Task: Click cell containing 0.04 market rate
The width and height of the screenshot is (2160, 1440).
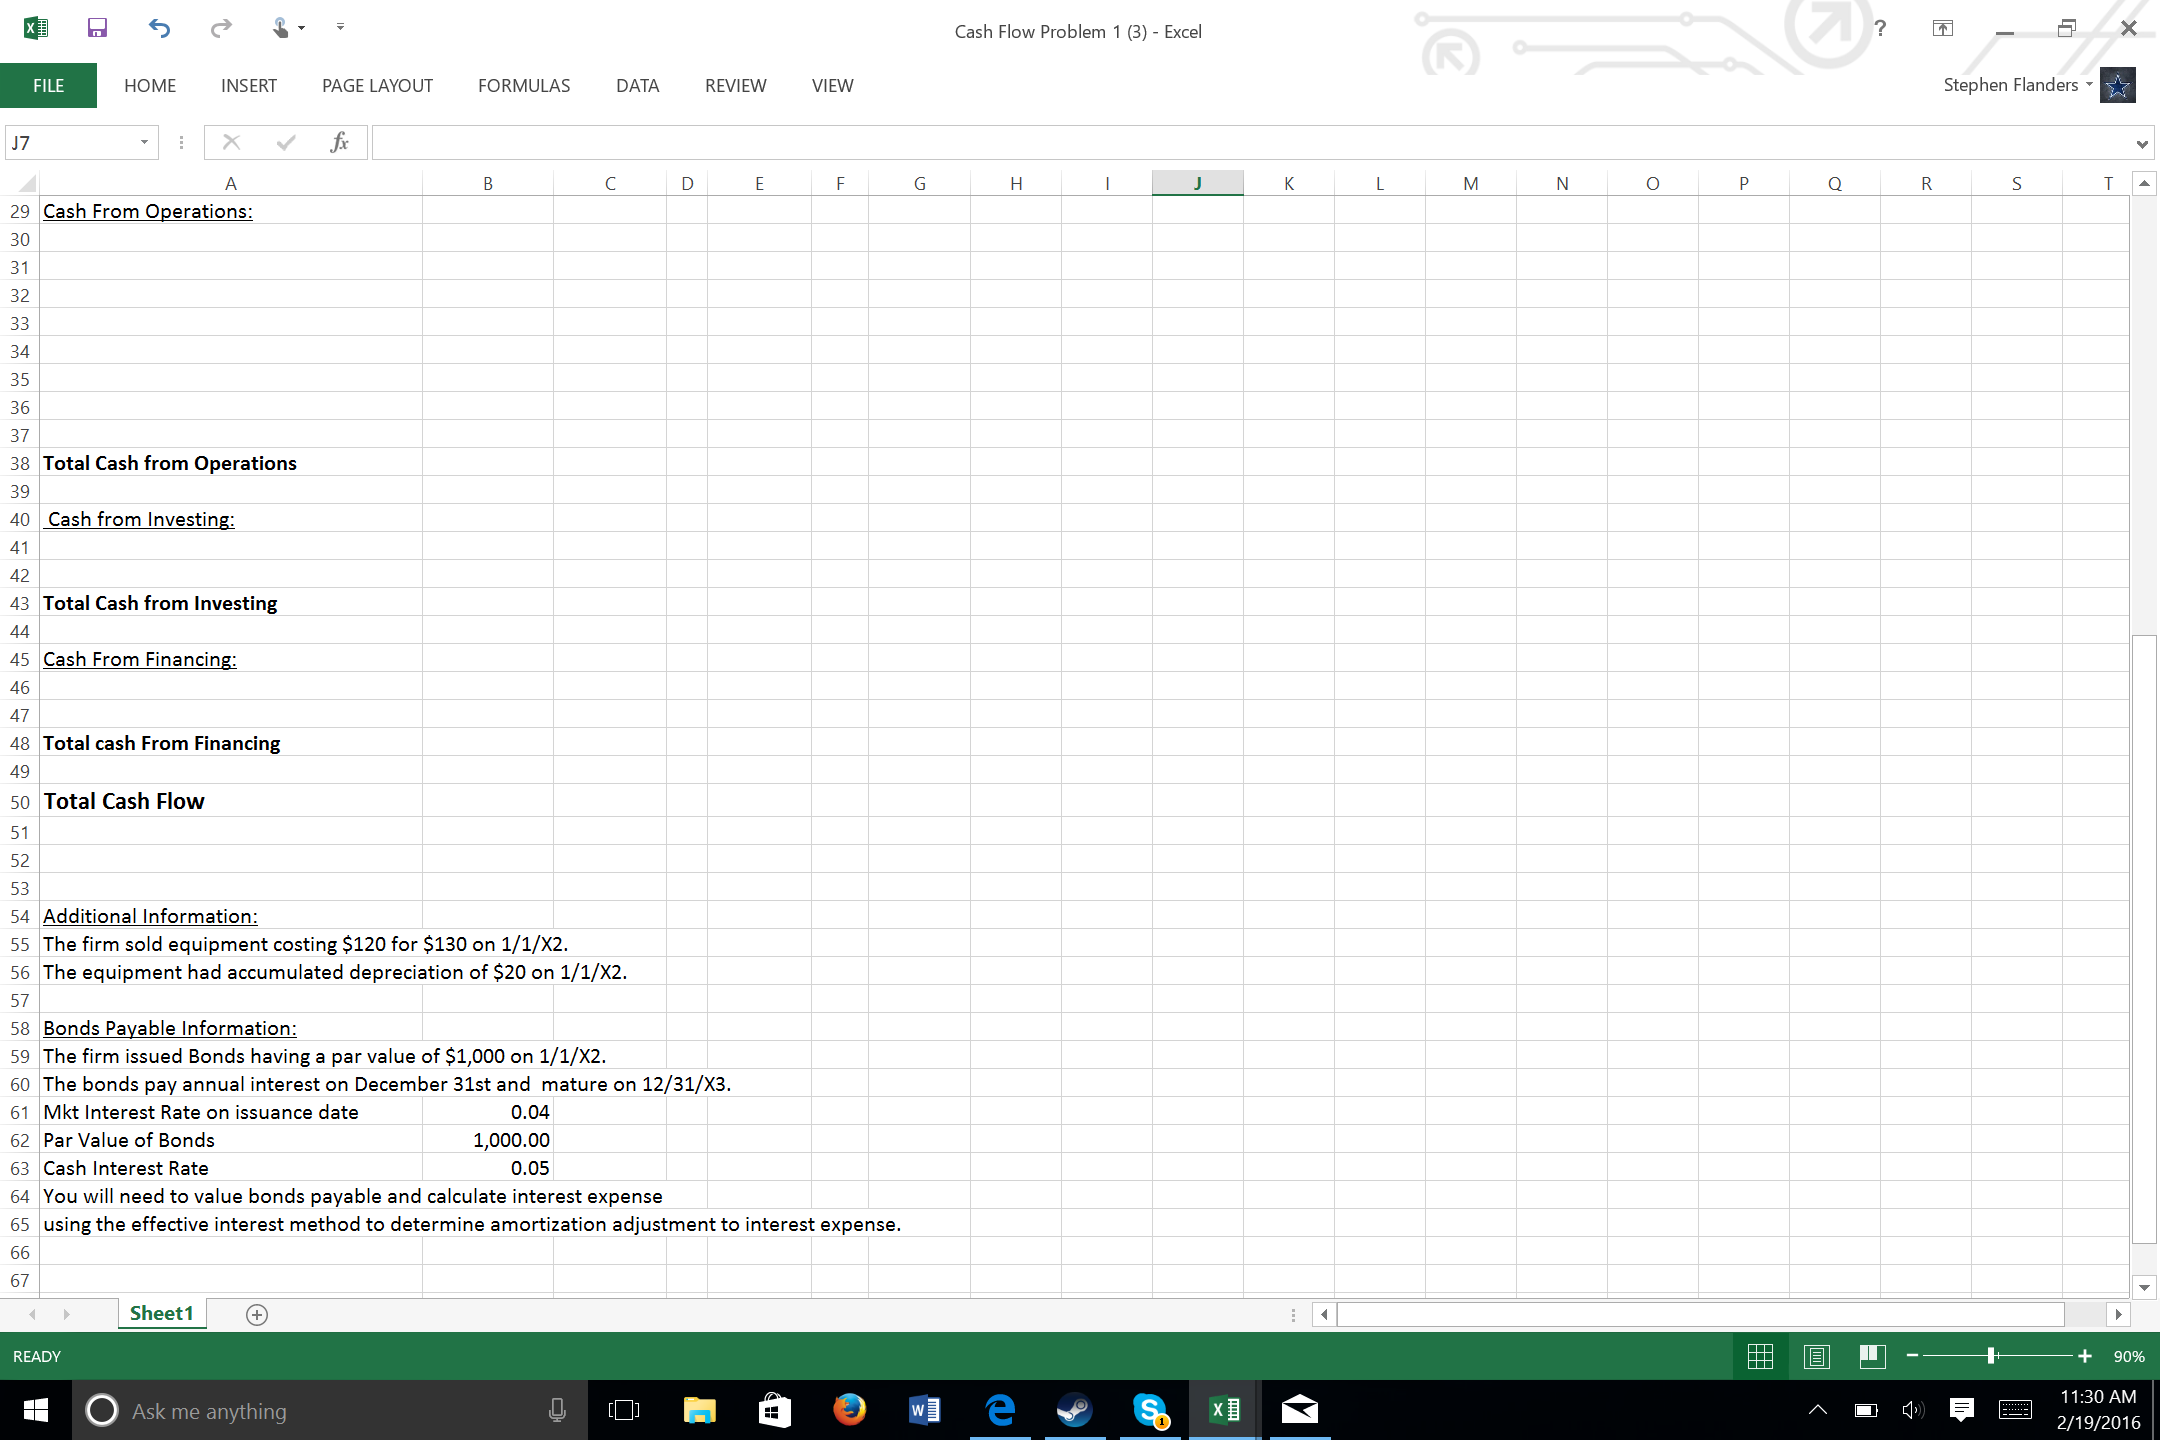Action: (488, 1112)
